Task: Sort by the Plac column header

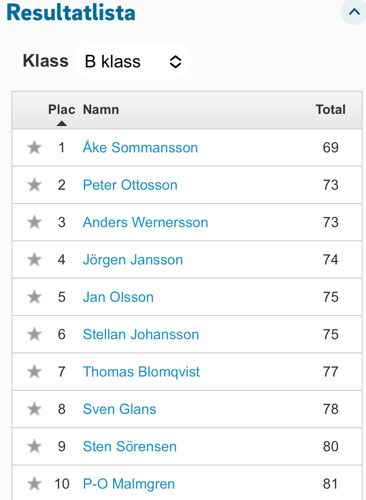Action: pos(62,109)
